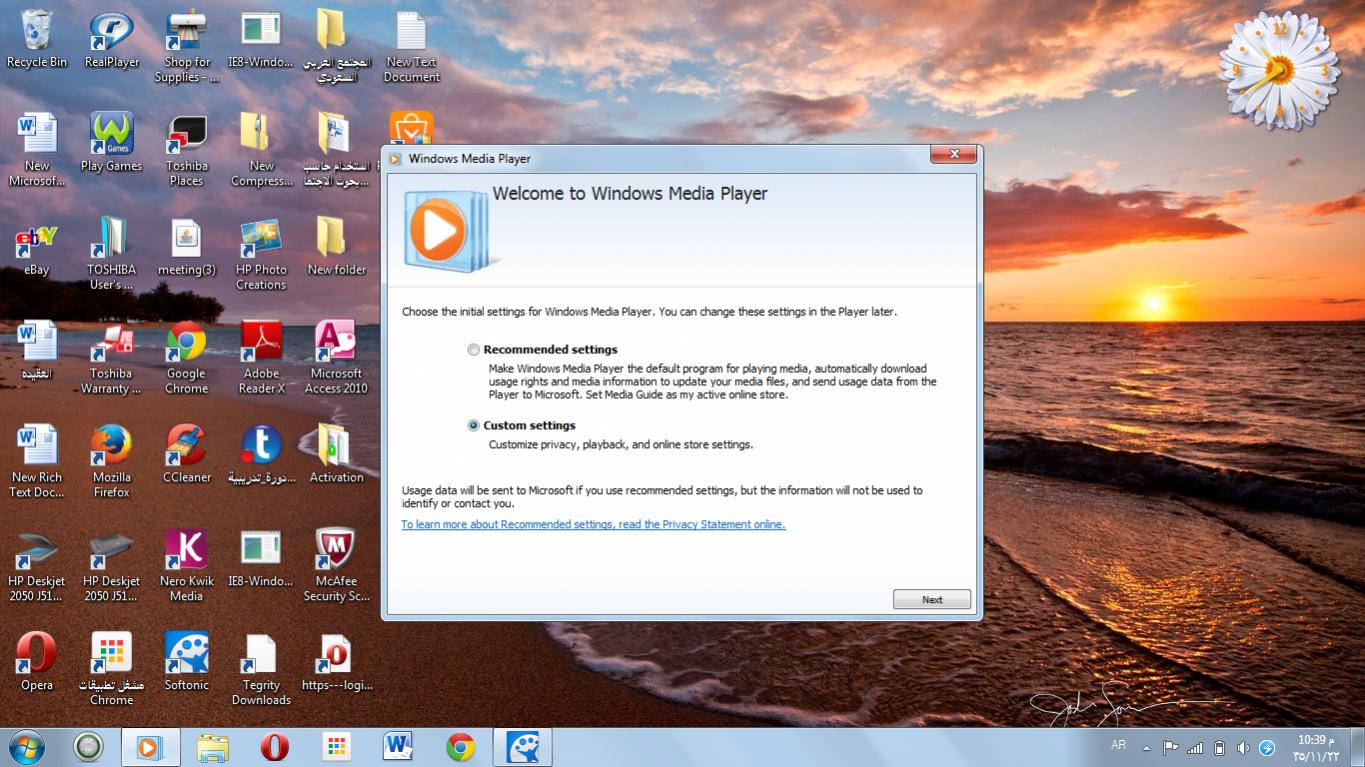Click the AR input language indicator
Screen dimensions: 1365x767
[x=1118, y=745]
